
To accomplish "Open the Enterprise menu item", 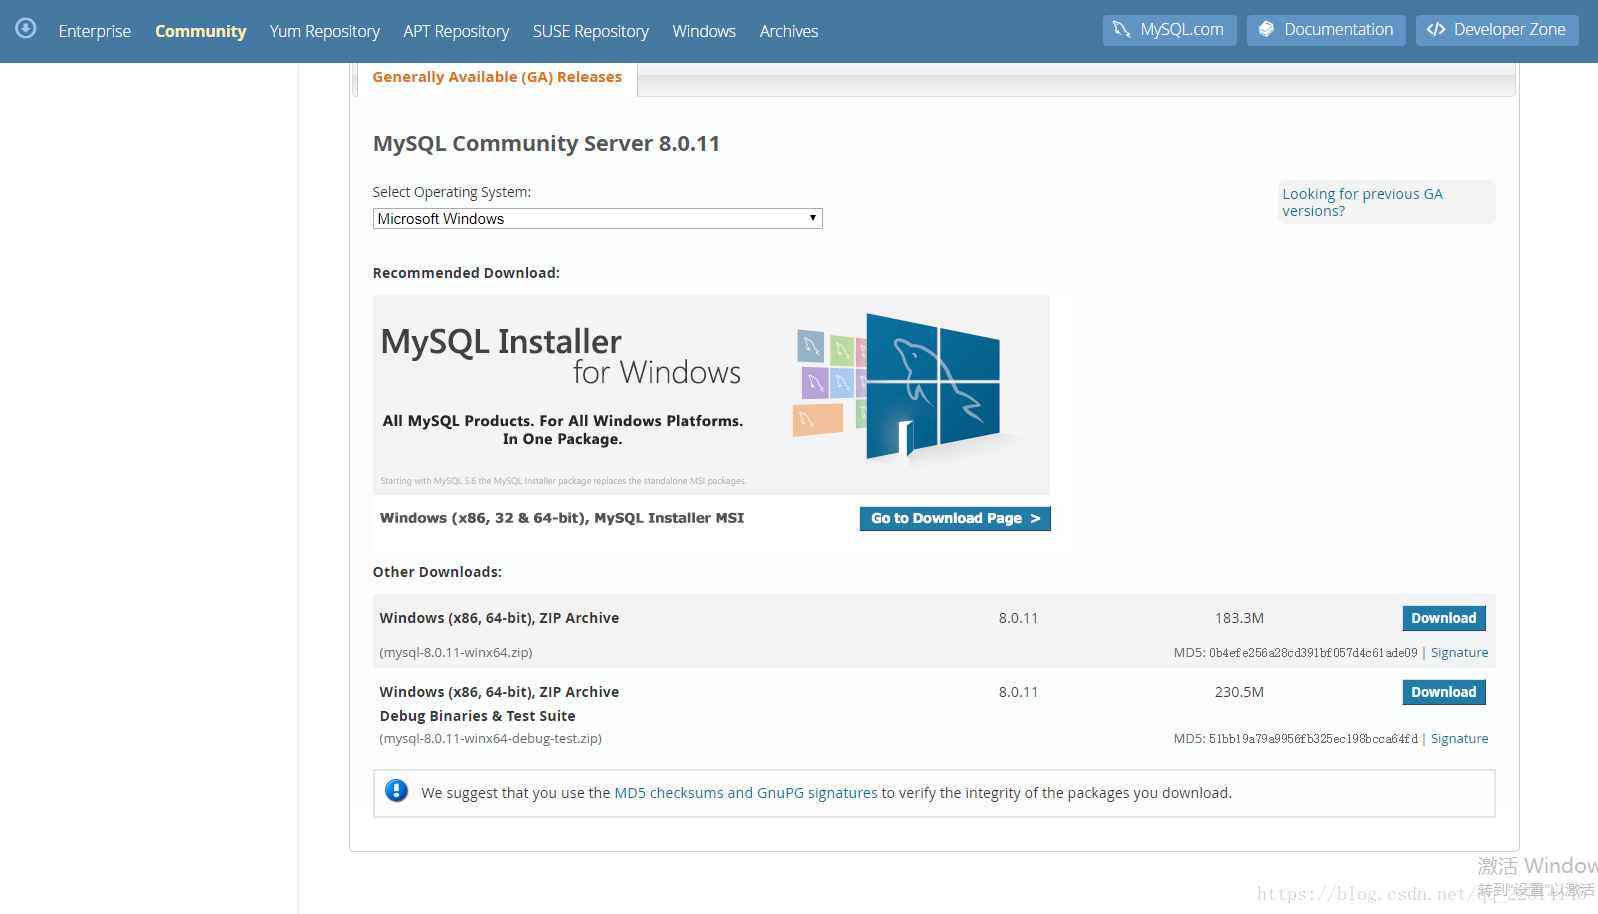I will [95, 31].
